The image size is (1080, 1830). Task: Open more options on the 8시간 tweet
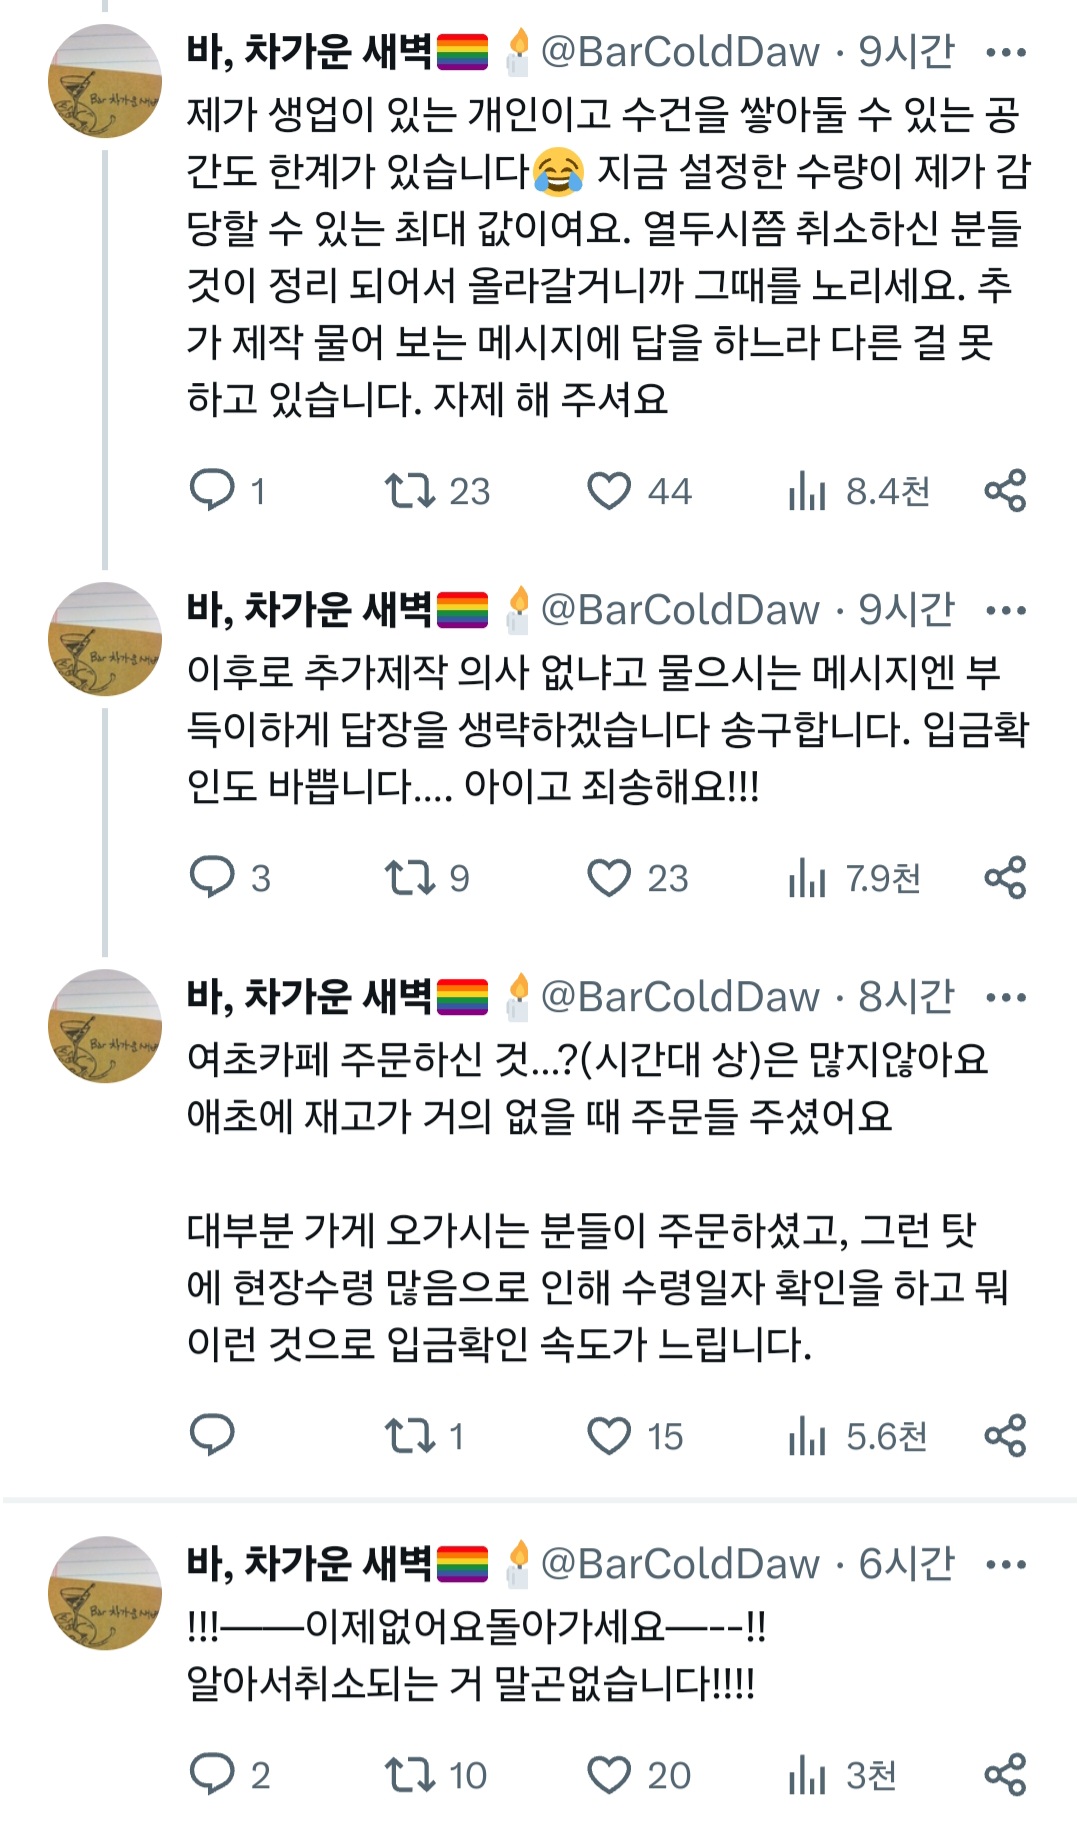click(x=1005, y=997)
